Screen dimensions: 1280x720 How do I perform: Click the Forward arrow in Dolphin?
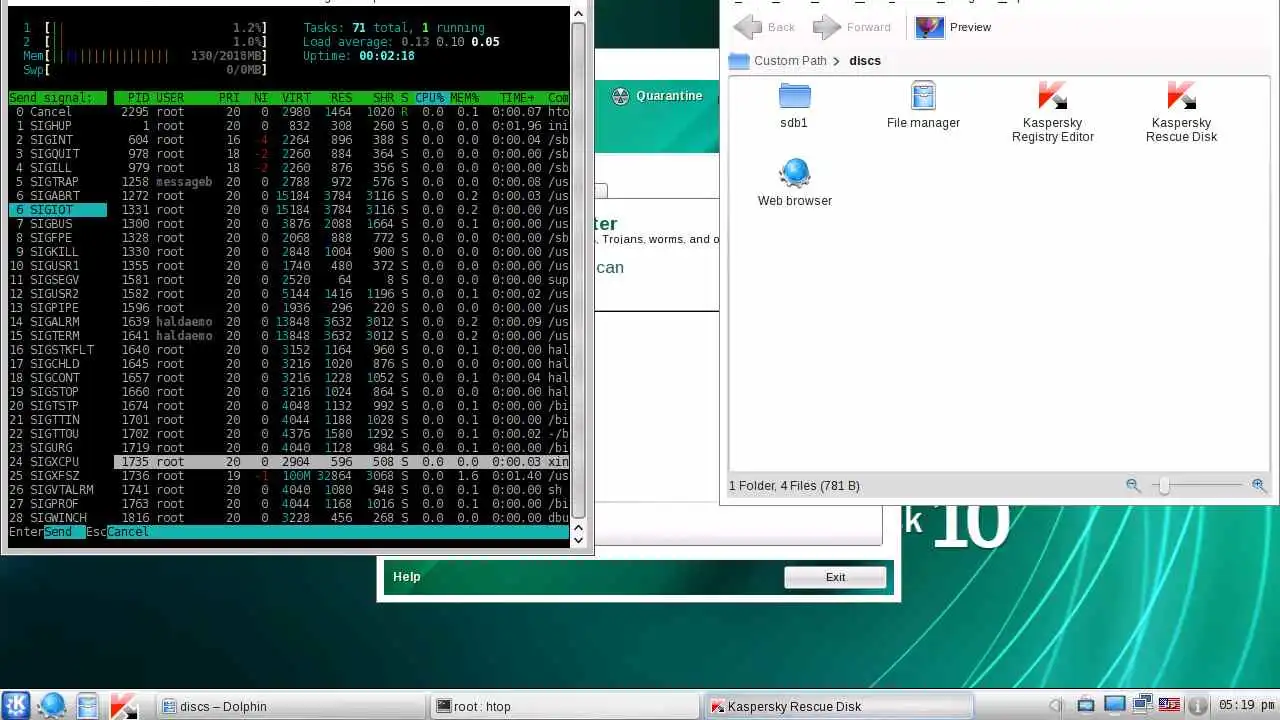pyautogui.click(x=852, y=27)
